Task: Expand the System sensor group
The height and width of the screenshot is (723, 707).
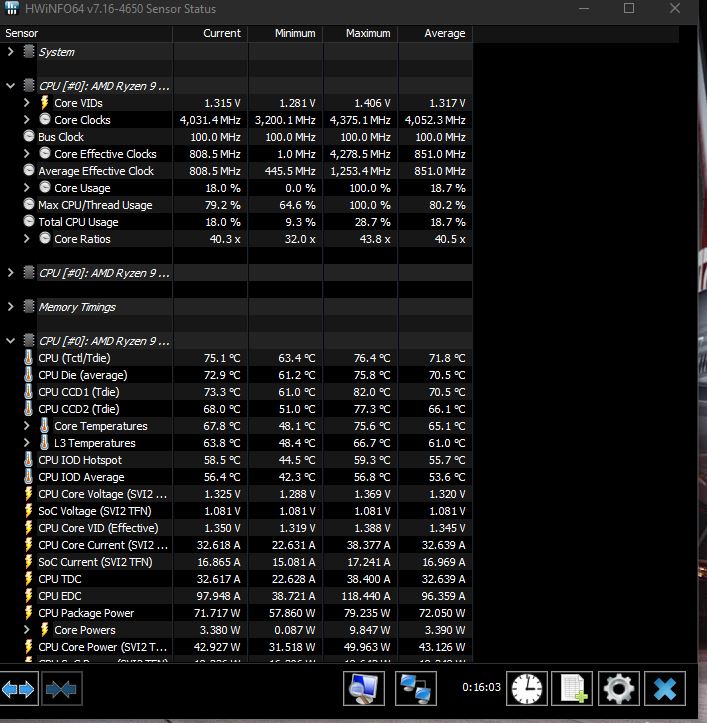Action: point(10,52)
